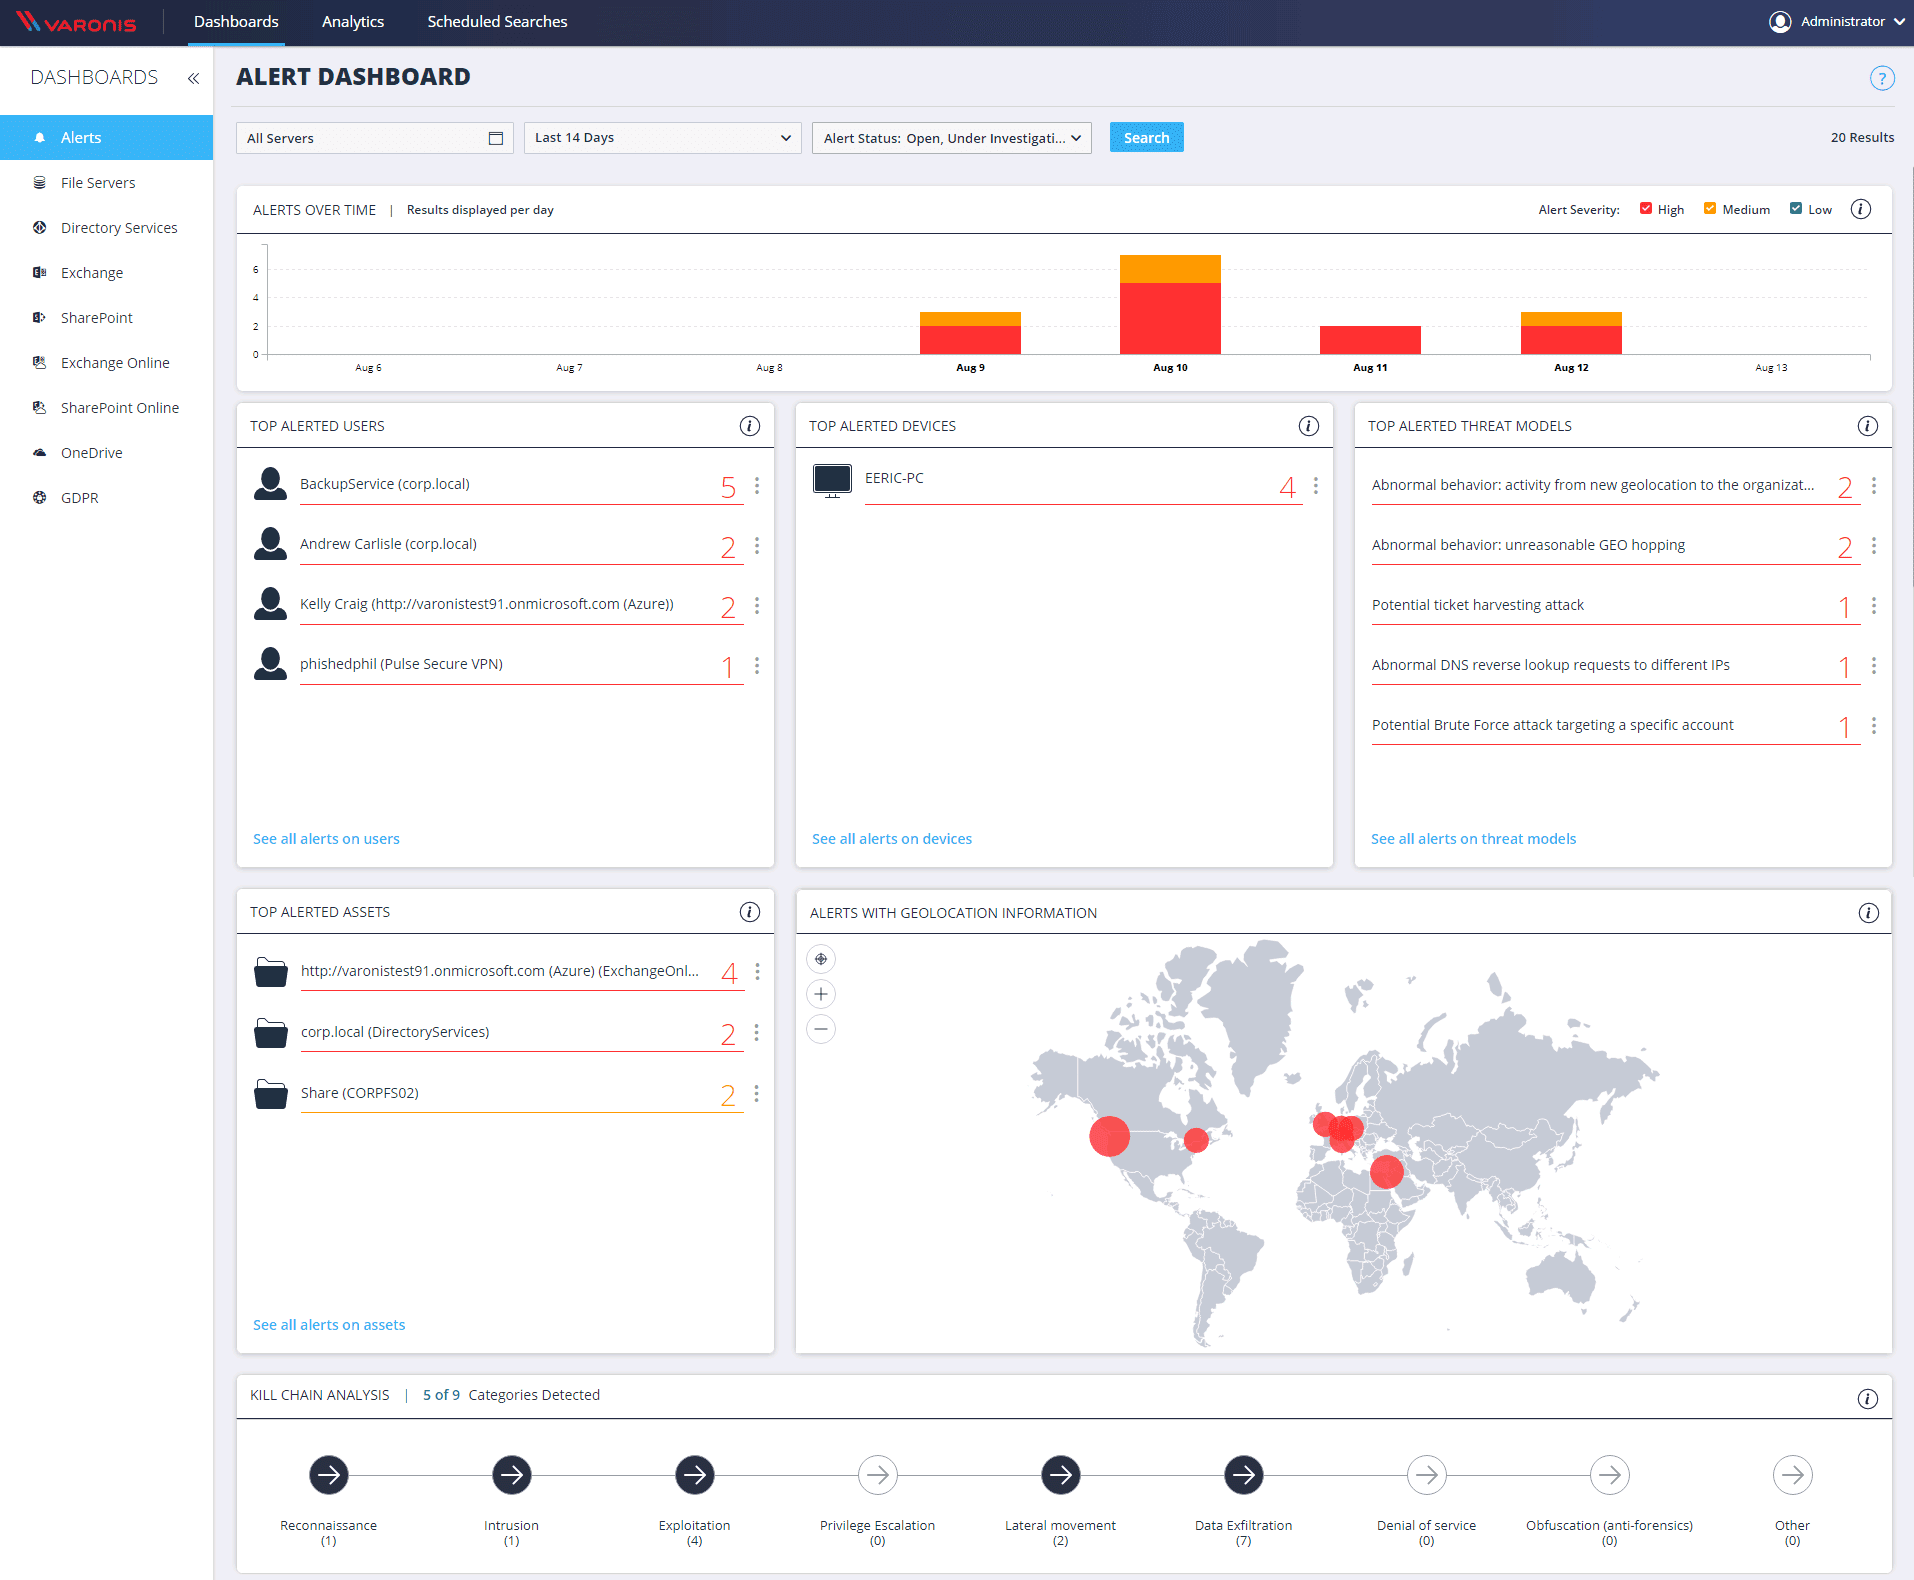Expand the Last 14 Days dropdown
Image resolution: width=1914 pixels, height=1580 pixels.
[662, 138]
